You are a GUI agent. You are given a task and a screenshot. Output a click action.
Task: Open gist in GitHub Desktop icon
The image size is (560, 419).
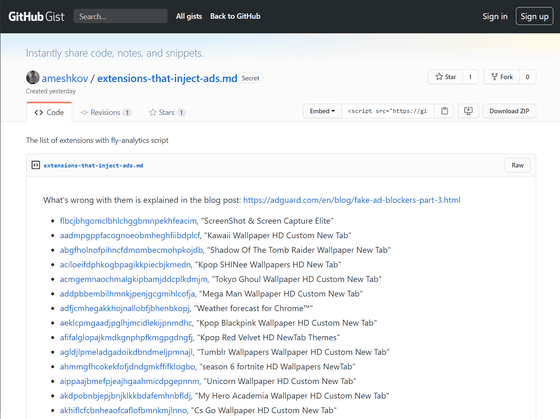468,111
